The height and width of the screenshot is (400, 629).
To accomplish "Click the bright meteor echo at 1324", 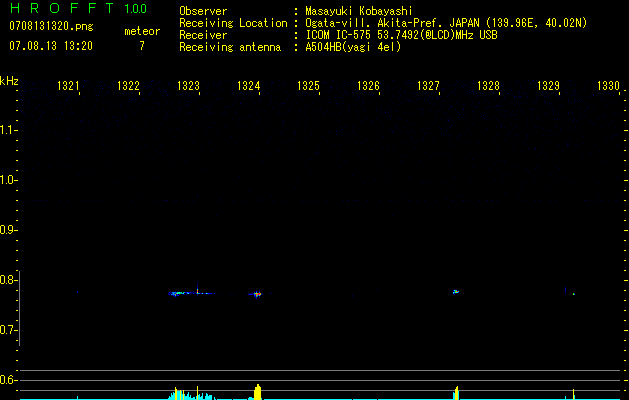I will (257, 294).
